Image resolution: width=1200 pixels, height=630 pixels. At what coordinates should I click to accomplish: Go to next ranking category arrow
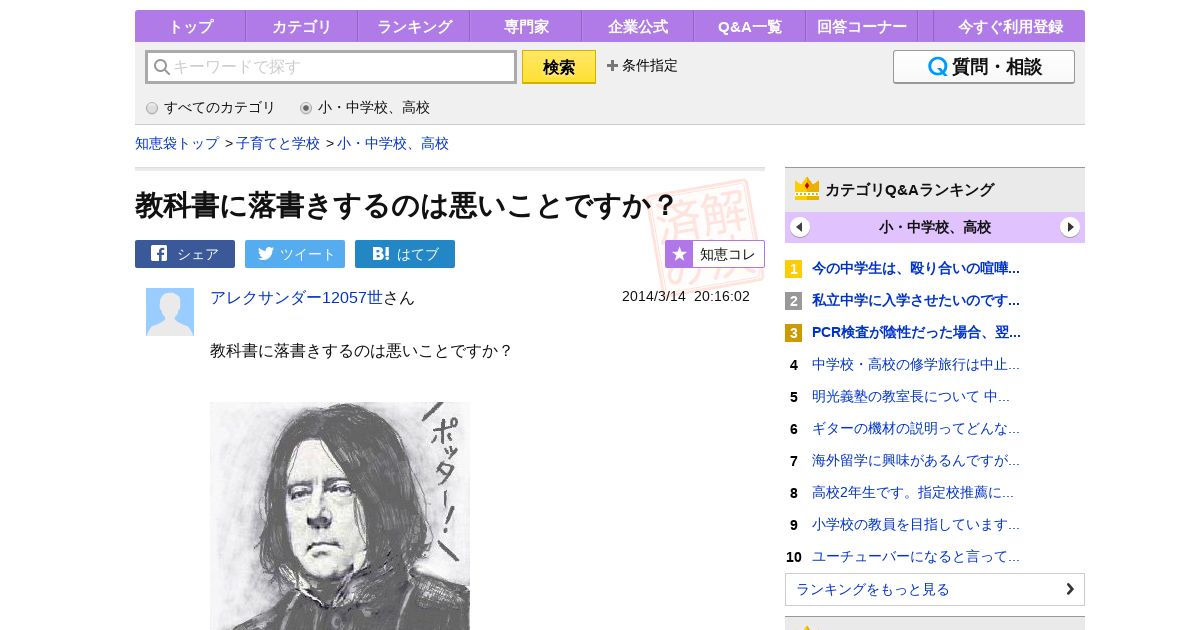tap(1070, 227)
